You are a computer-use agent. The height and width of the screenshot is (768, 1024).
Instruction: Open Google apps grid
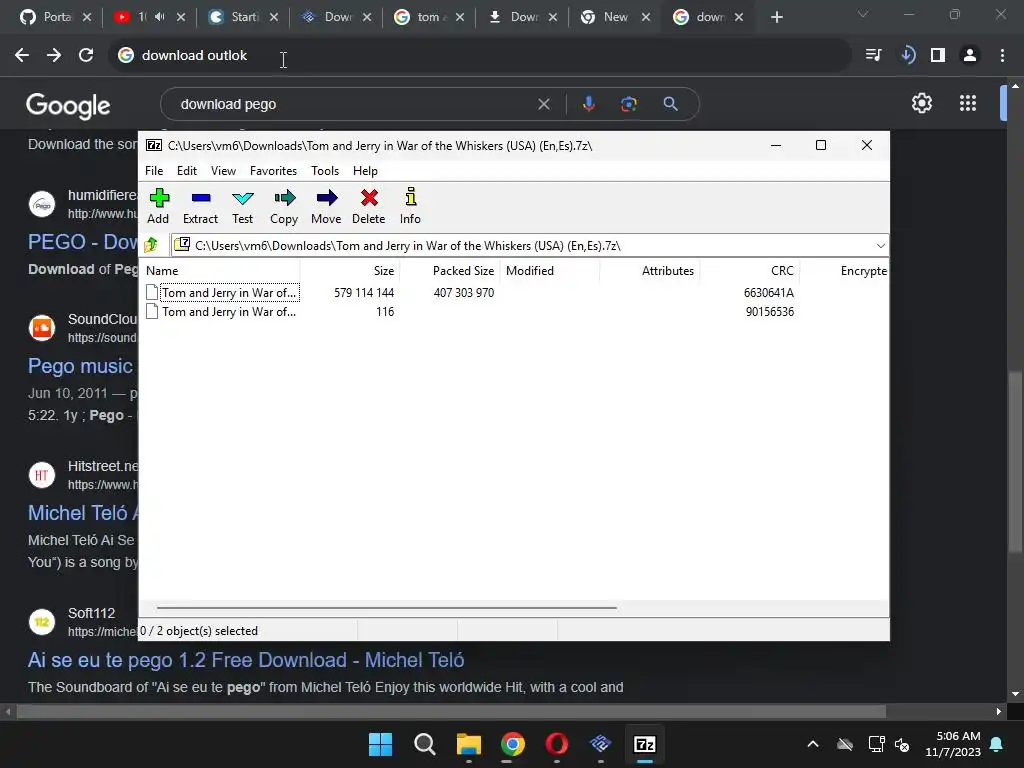[968, 103]
